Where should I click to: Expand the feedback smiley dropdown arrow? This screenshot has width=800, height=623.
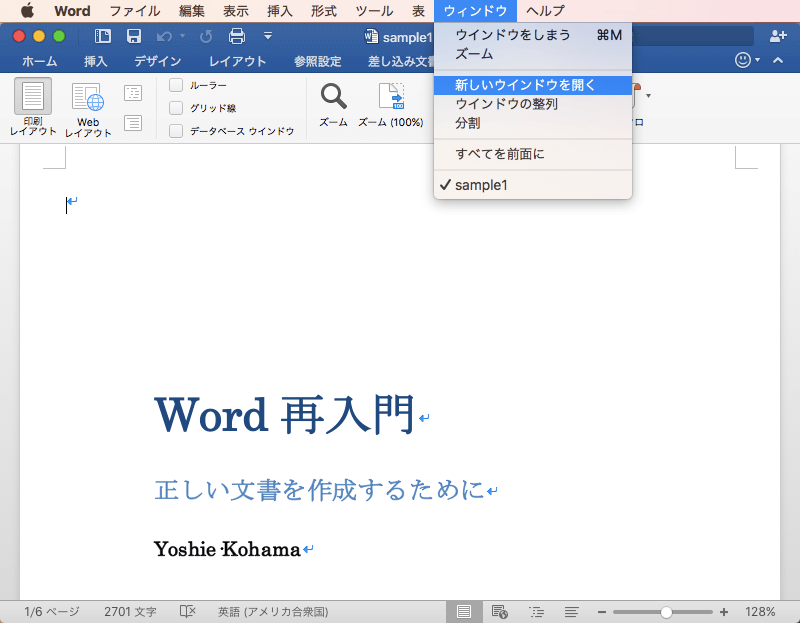pos(758,60)
